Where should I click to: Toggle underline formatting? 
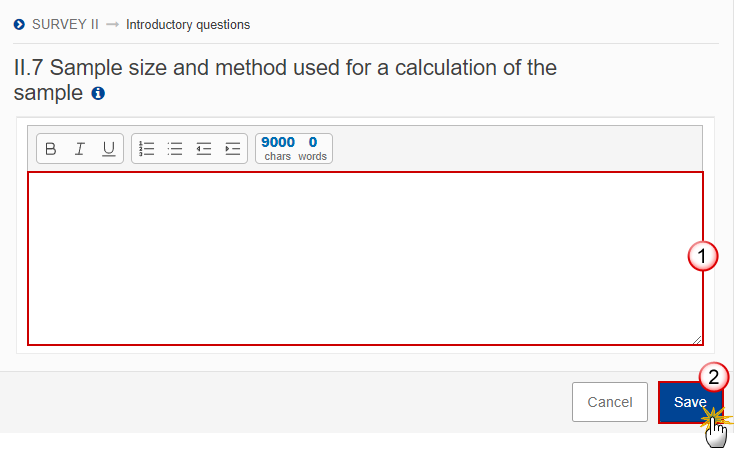click(x=109, y=149)
